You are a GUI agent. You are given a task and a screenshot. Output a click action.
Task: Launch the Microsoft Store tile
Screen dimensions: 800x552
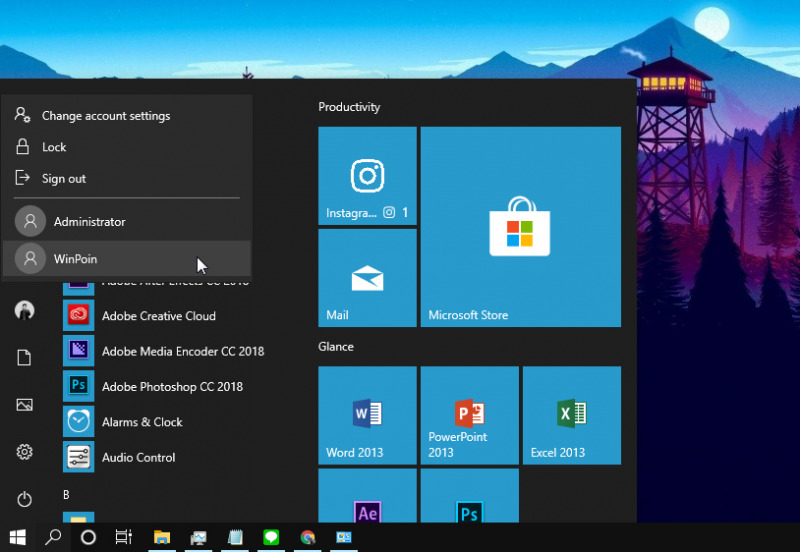520,227
